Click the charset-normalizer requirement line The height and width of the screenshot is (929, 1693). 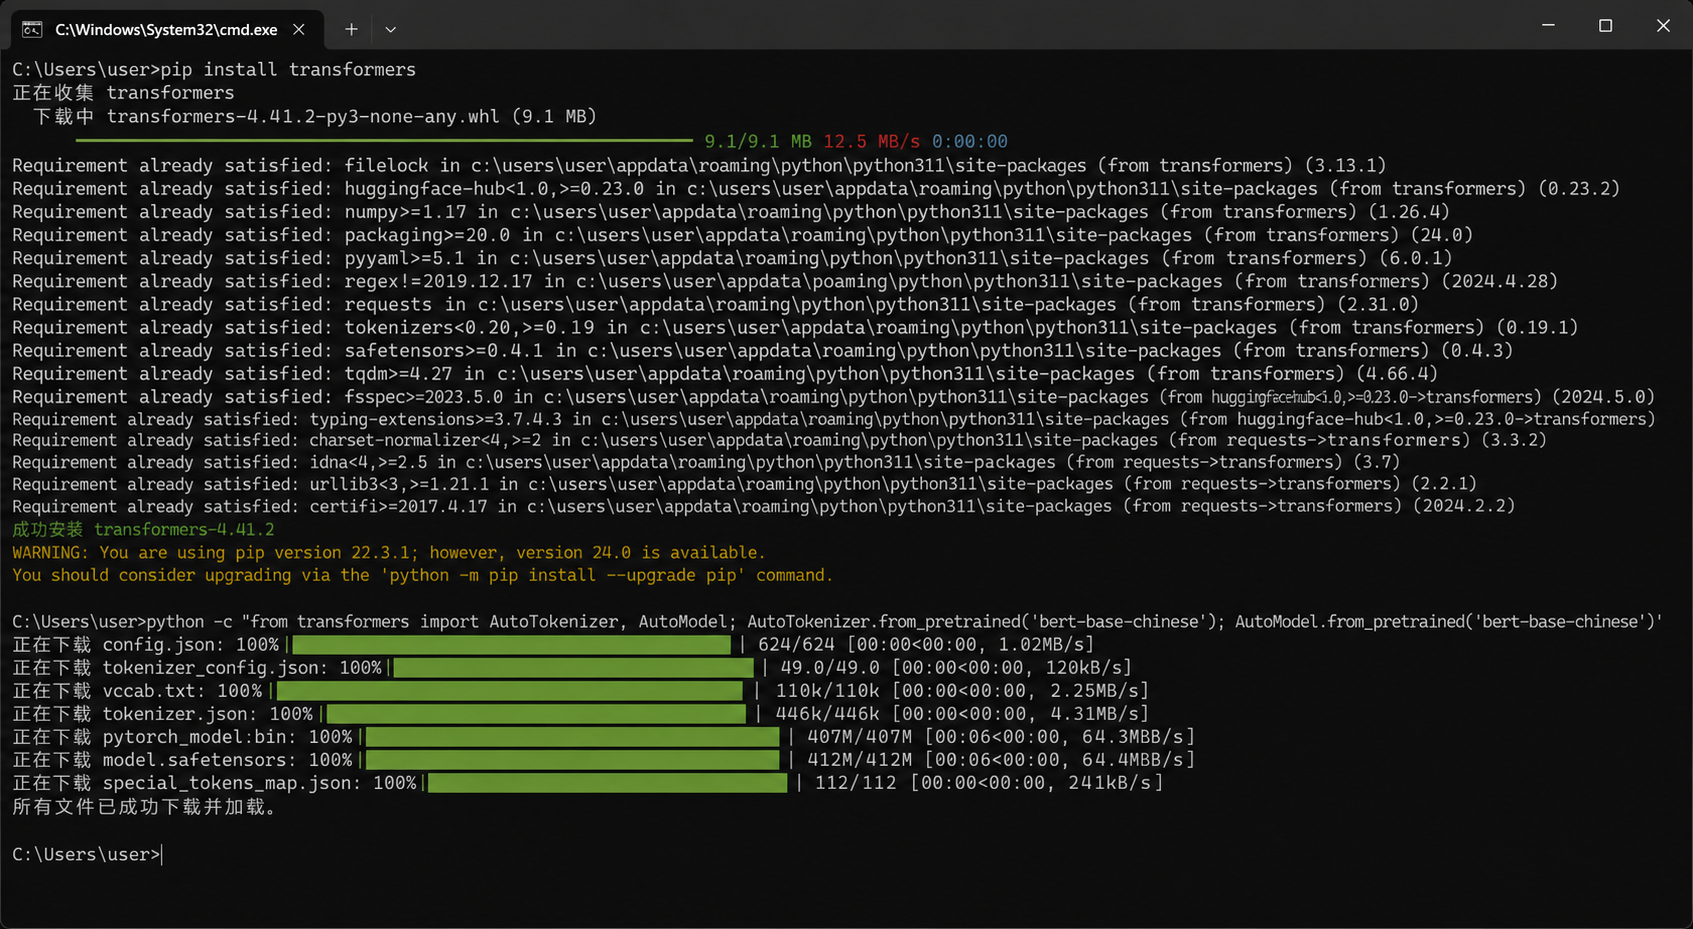pyautogui.click(x=780, y=440)
